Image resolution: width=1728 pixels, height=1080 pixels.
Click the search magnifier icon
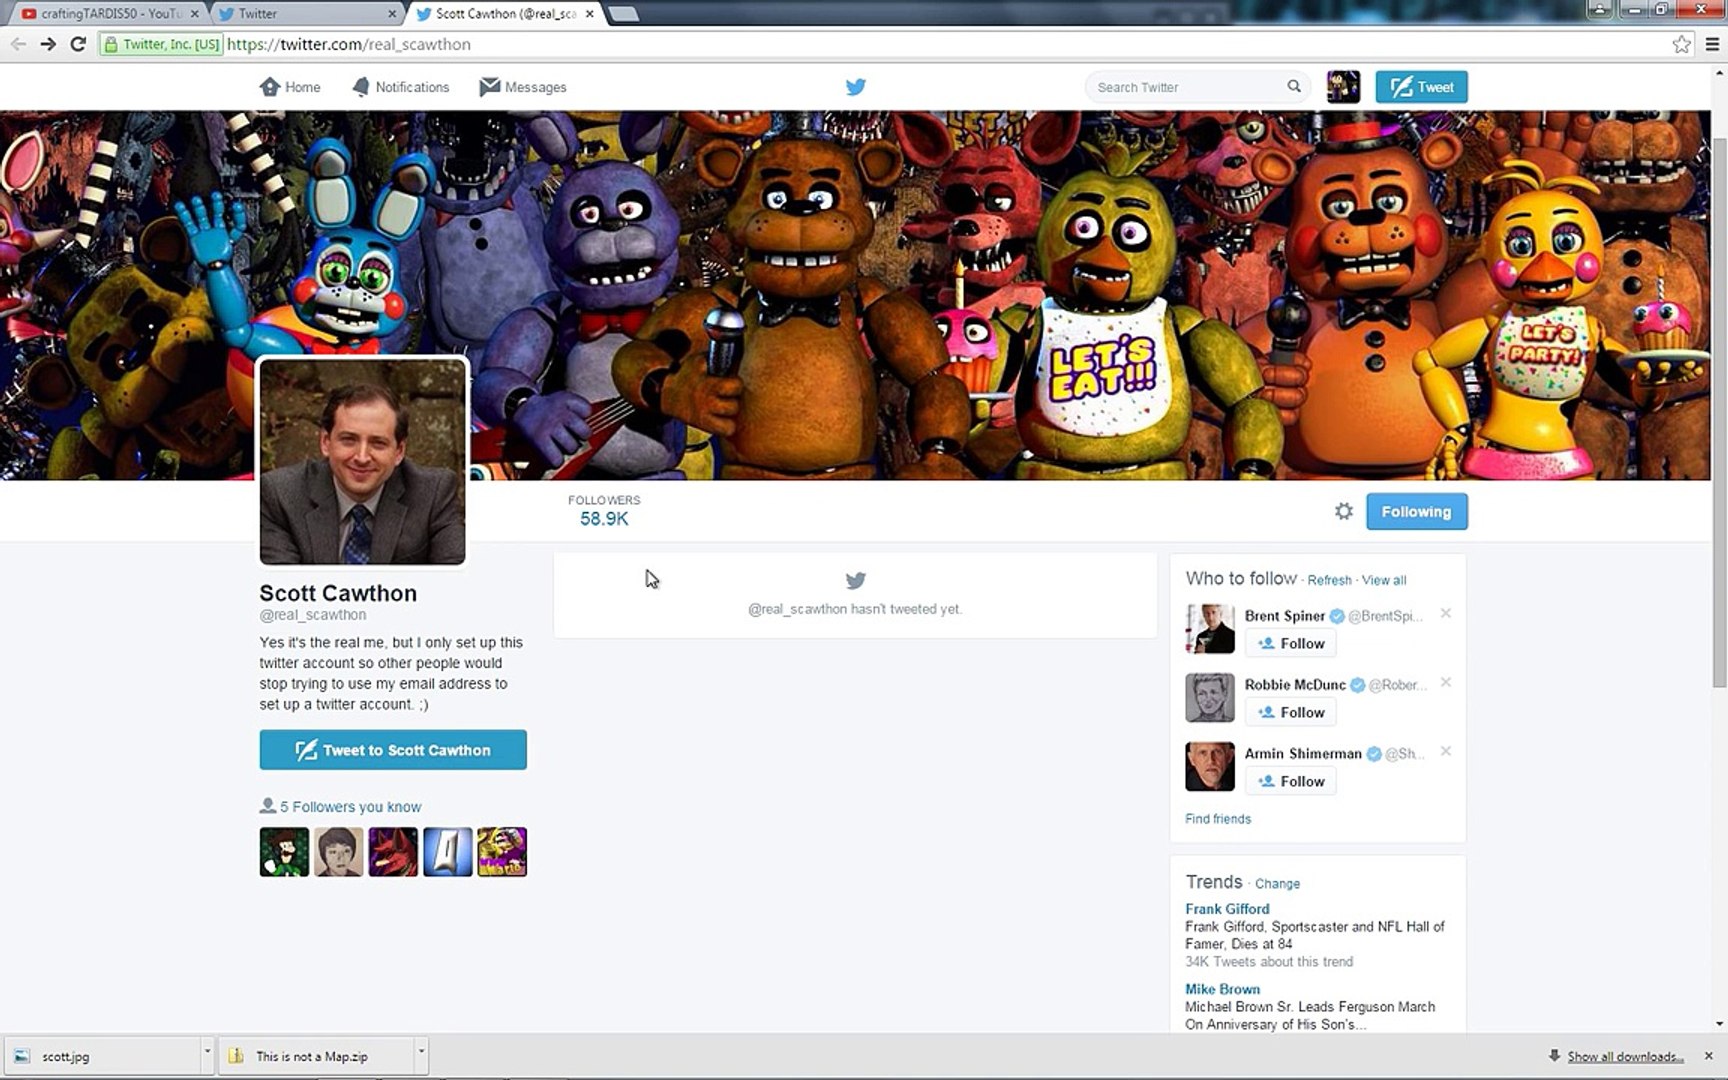tap(1293, 87)
